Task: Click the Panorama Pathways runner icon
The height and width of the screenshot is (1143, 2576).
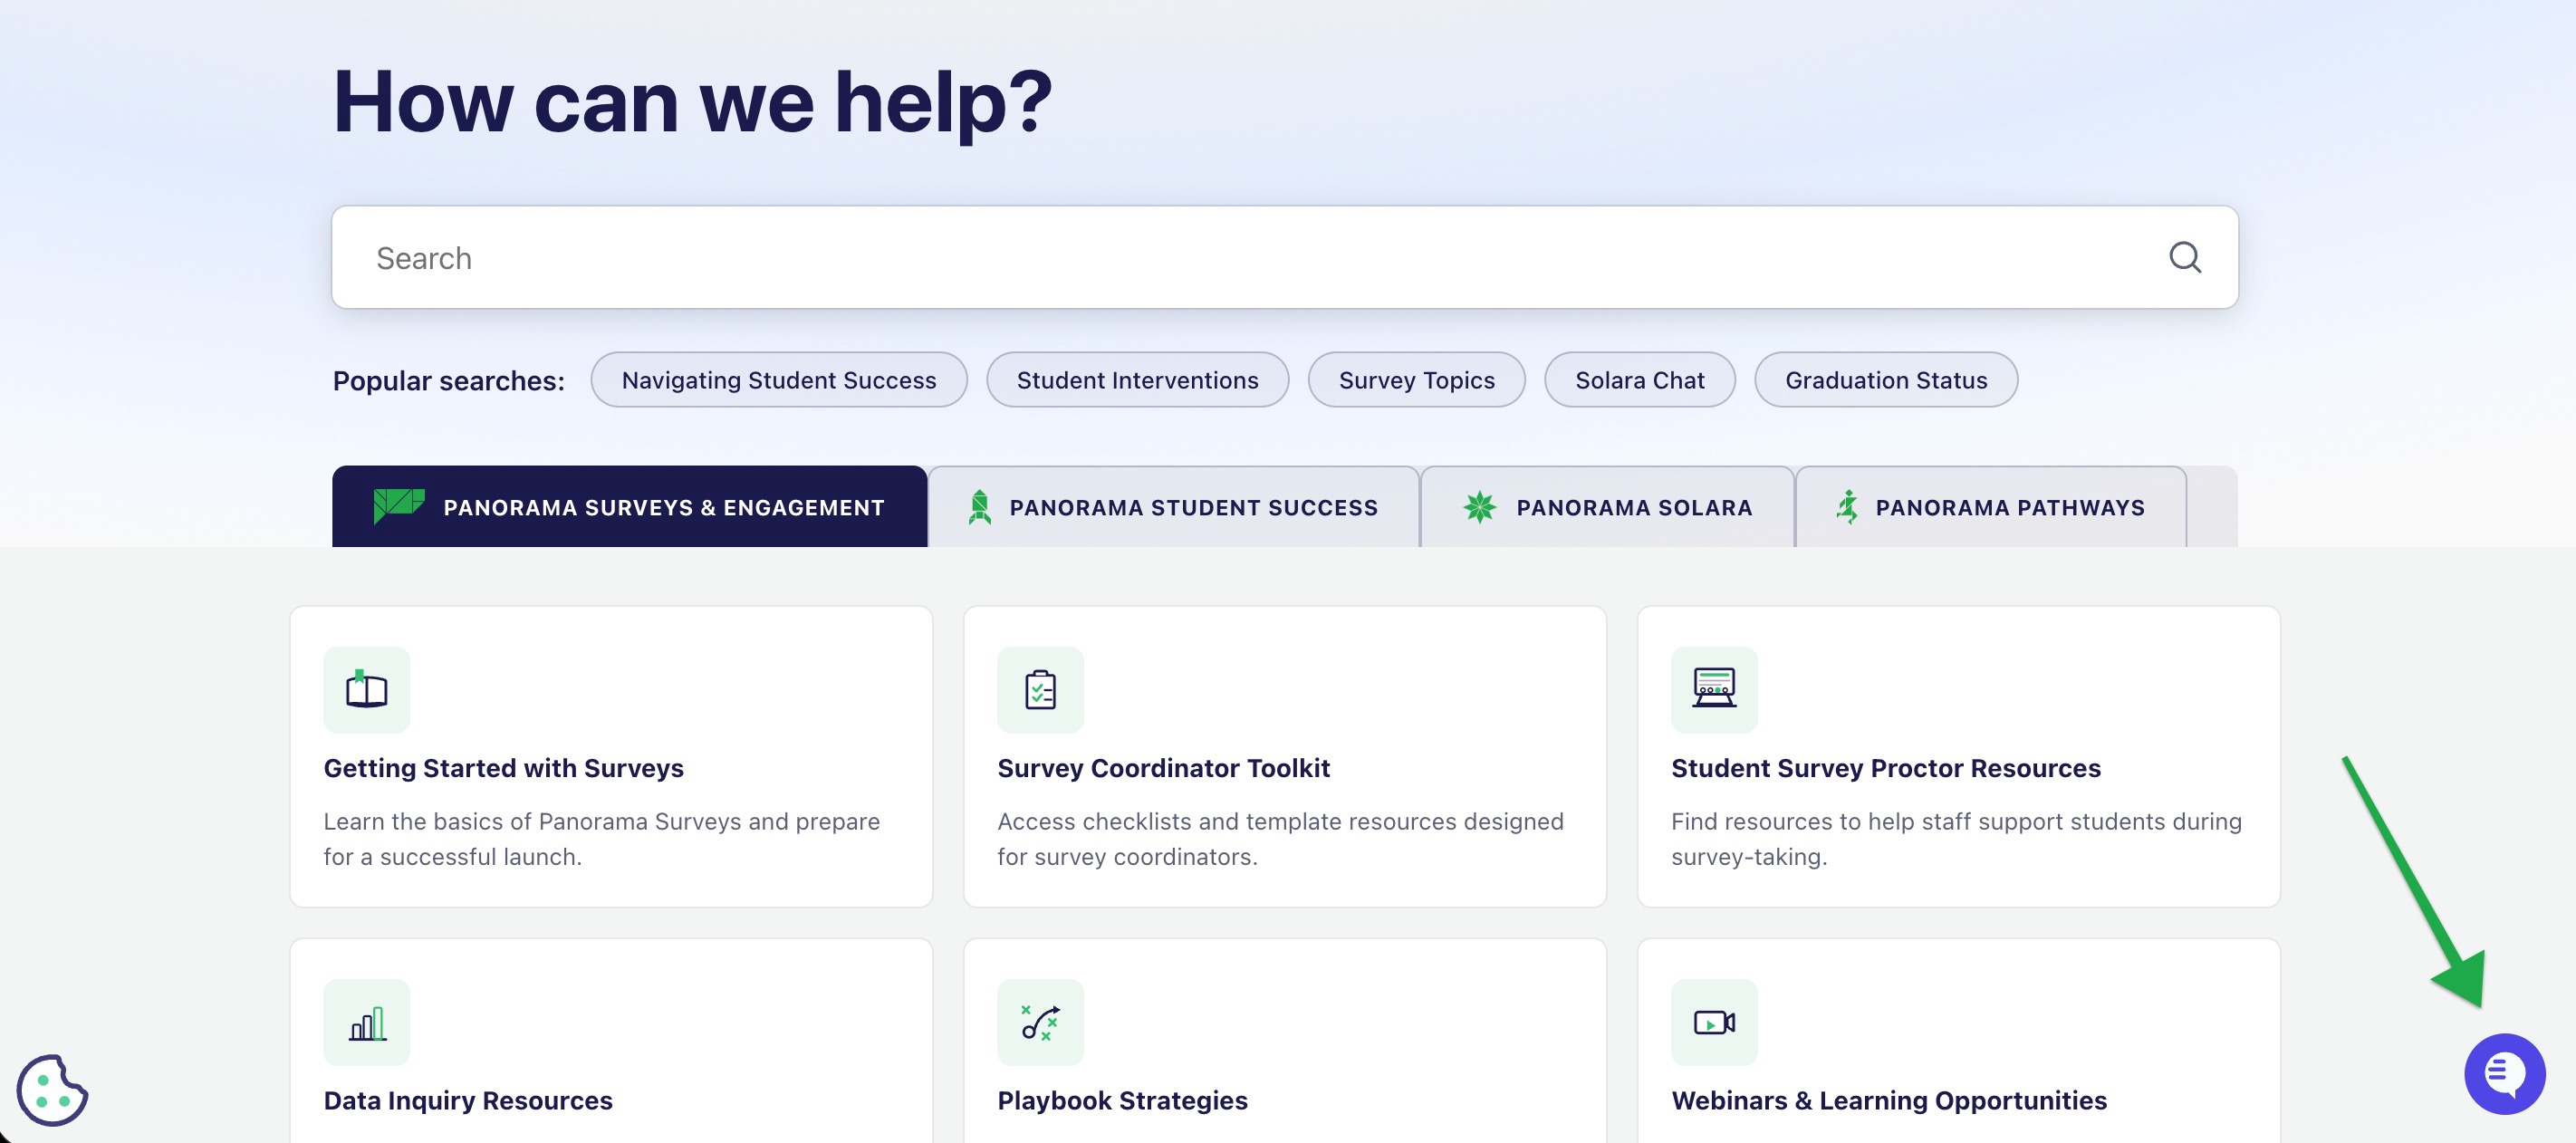Action: 1846,507
